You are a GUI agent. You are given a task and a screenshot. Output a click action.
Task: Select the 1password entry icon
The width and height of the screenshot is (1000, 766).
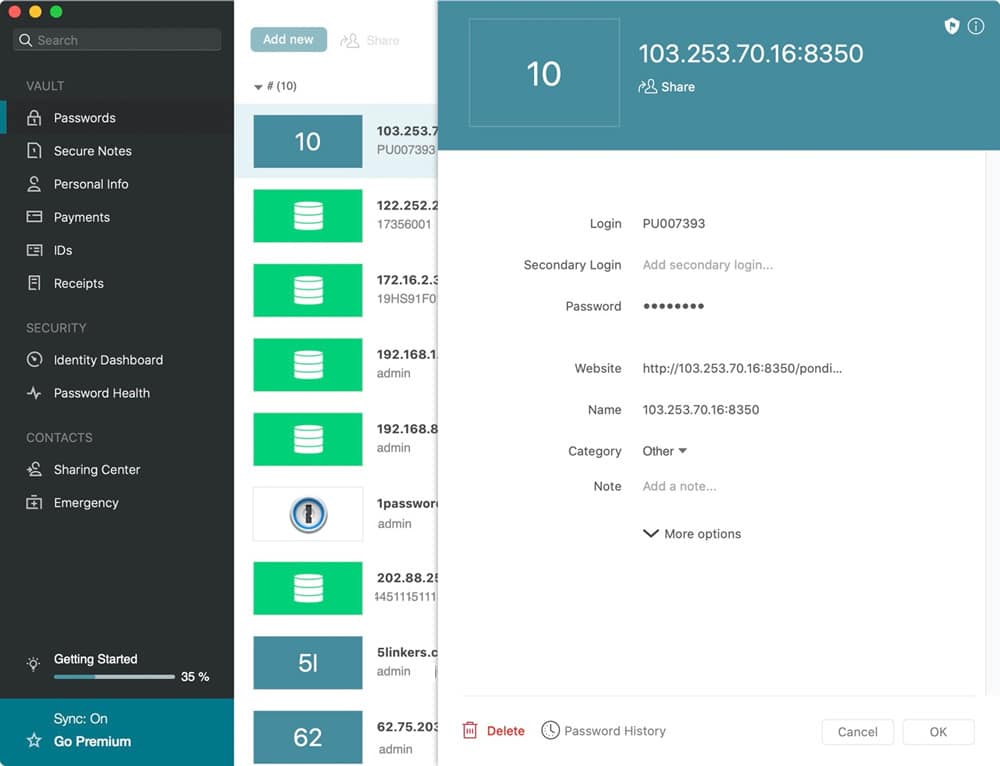(308, 514)
